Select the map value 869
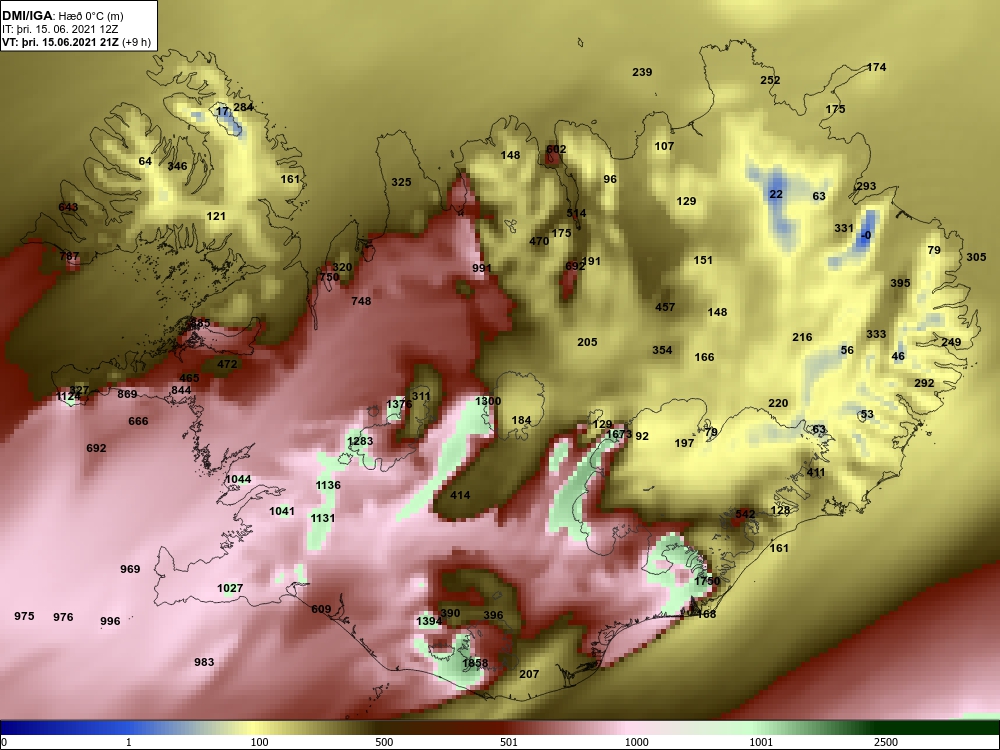Image resolution: width=1000 pixels, height=750 pixels. click(127, 395)
